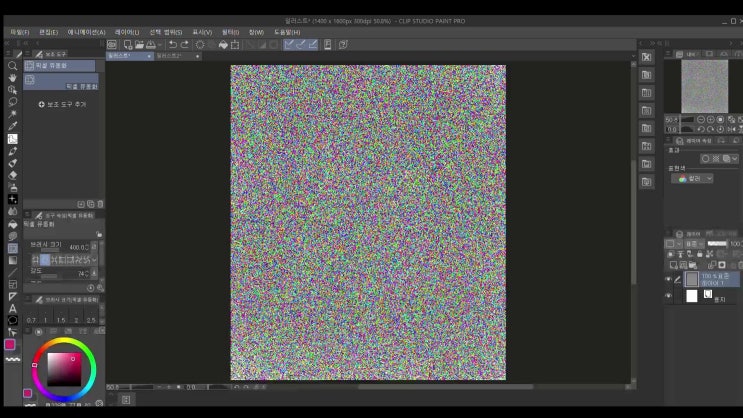Toggle visibility of the paper layer

click(x=669, y=296)
